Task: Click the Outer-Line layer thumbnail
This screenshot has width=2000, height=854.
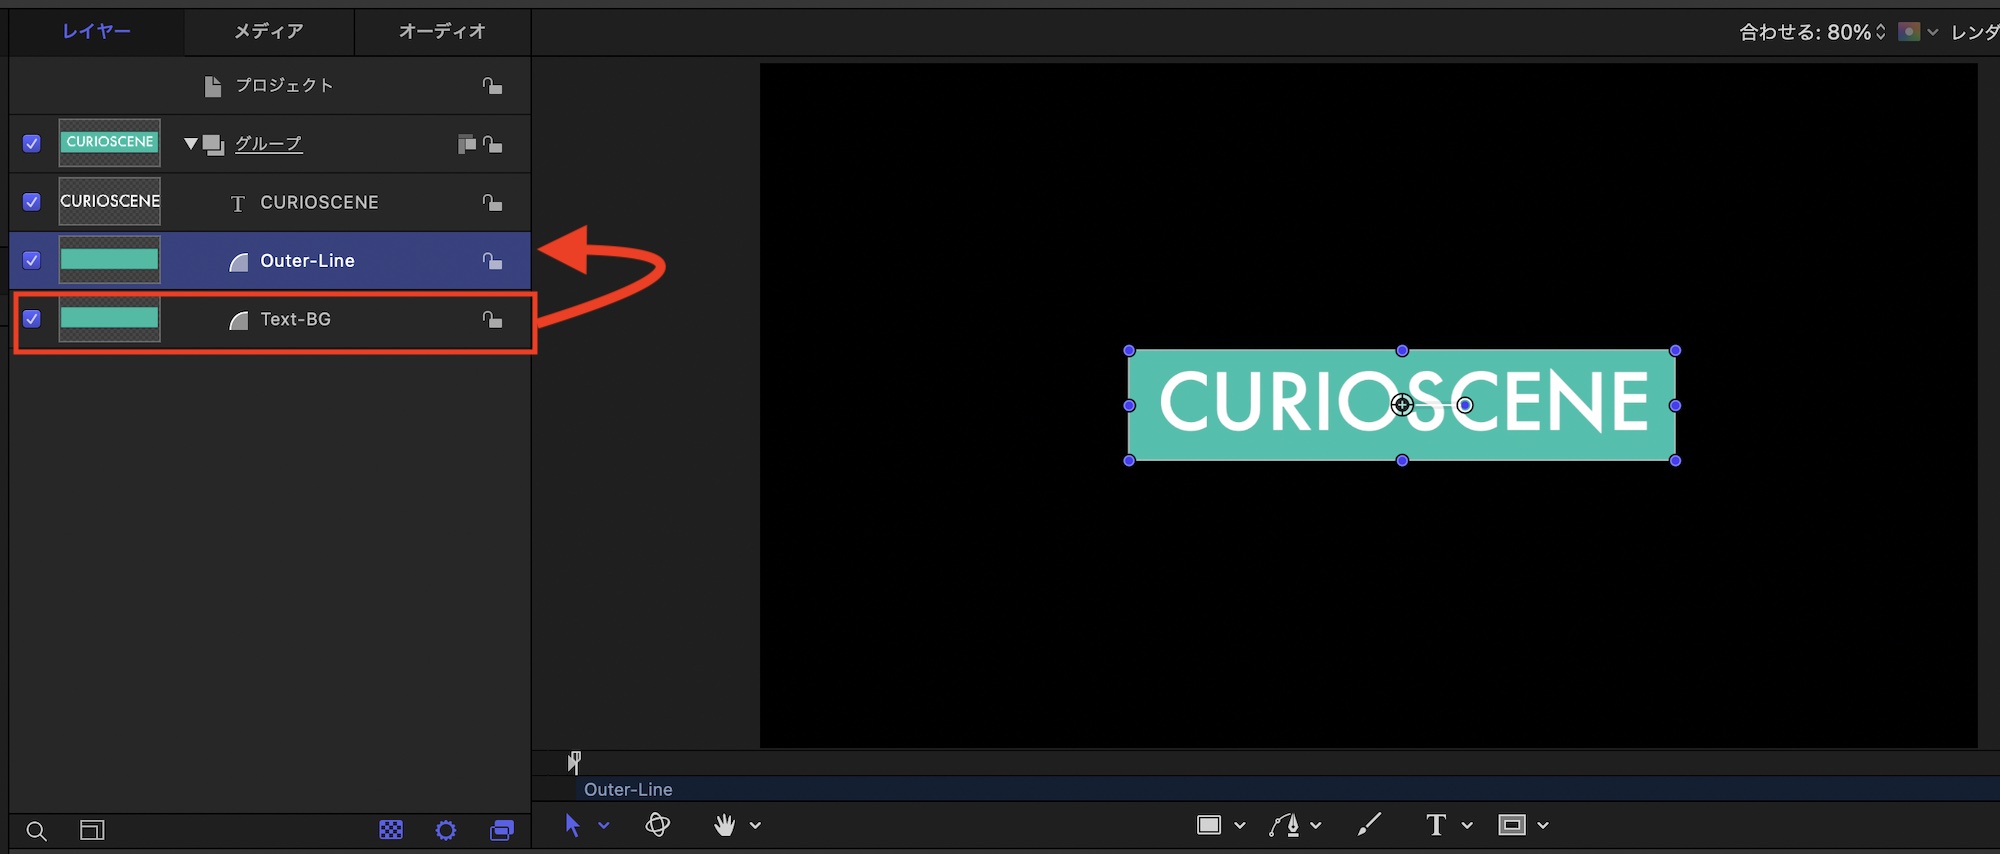Action: (x=110, y=260)
